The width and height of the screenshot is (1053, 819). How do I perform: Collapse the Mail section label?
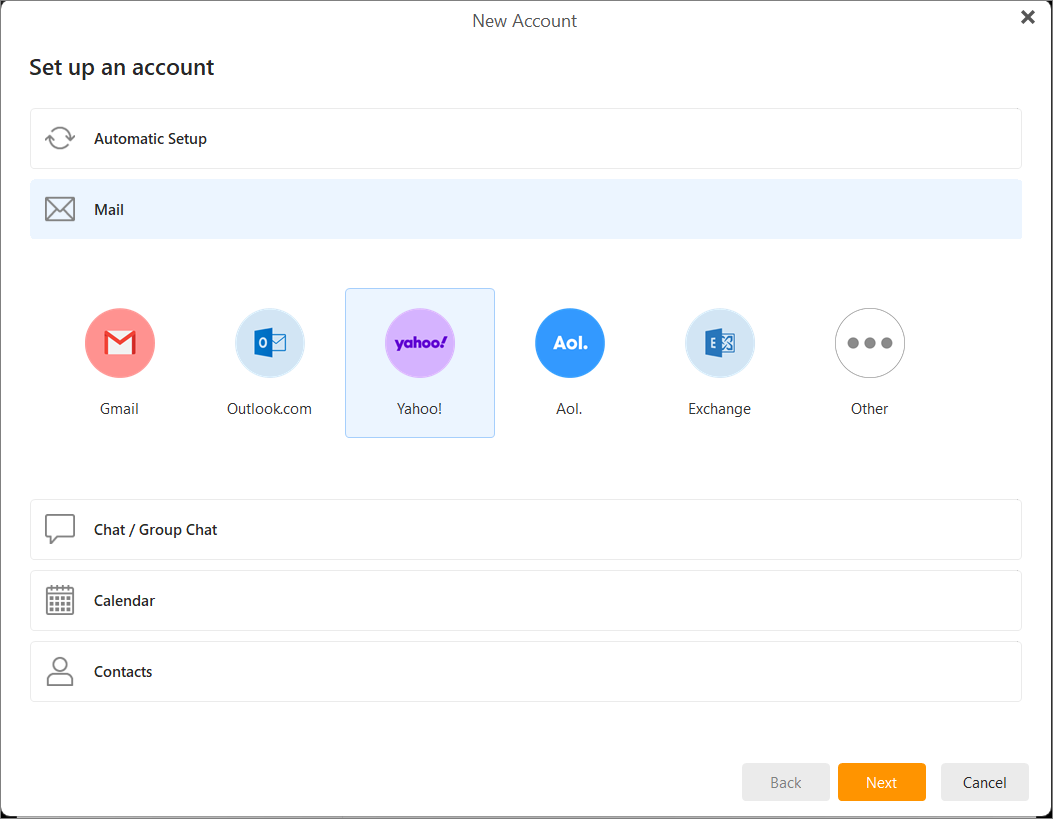109,209
